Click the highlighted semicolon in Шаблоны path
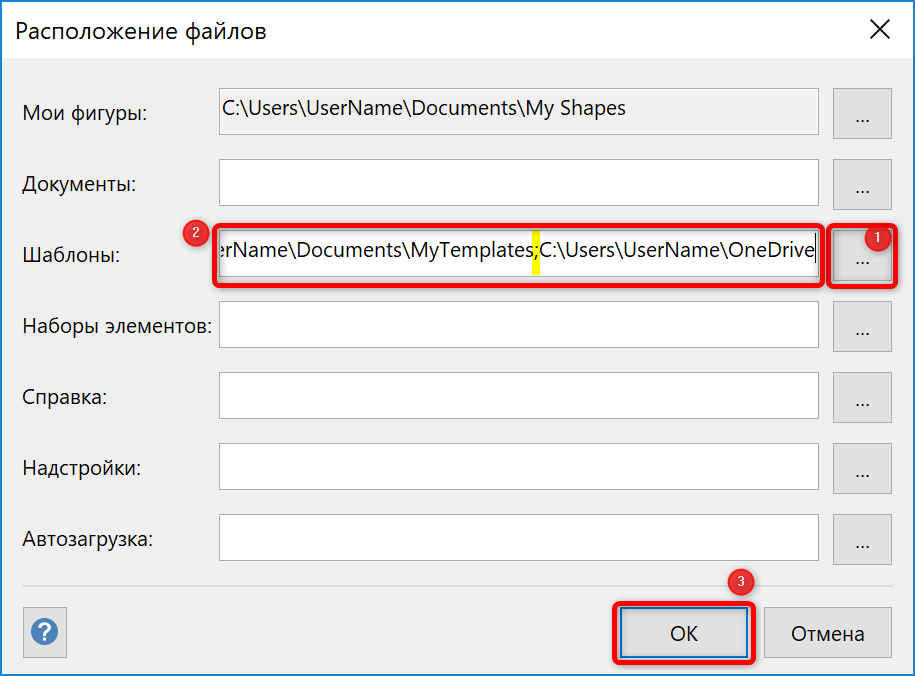The width and height of the screenshot is (915, 676). tap(536, 252)
